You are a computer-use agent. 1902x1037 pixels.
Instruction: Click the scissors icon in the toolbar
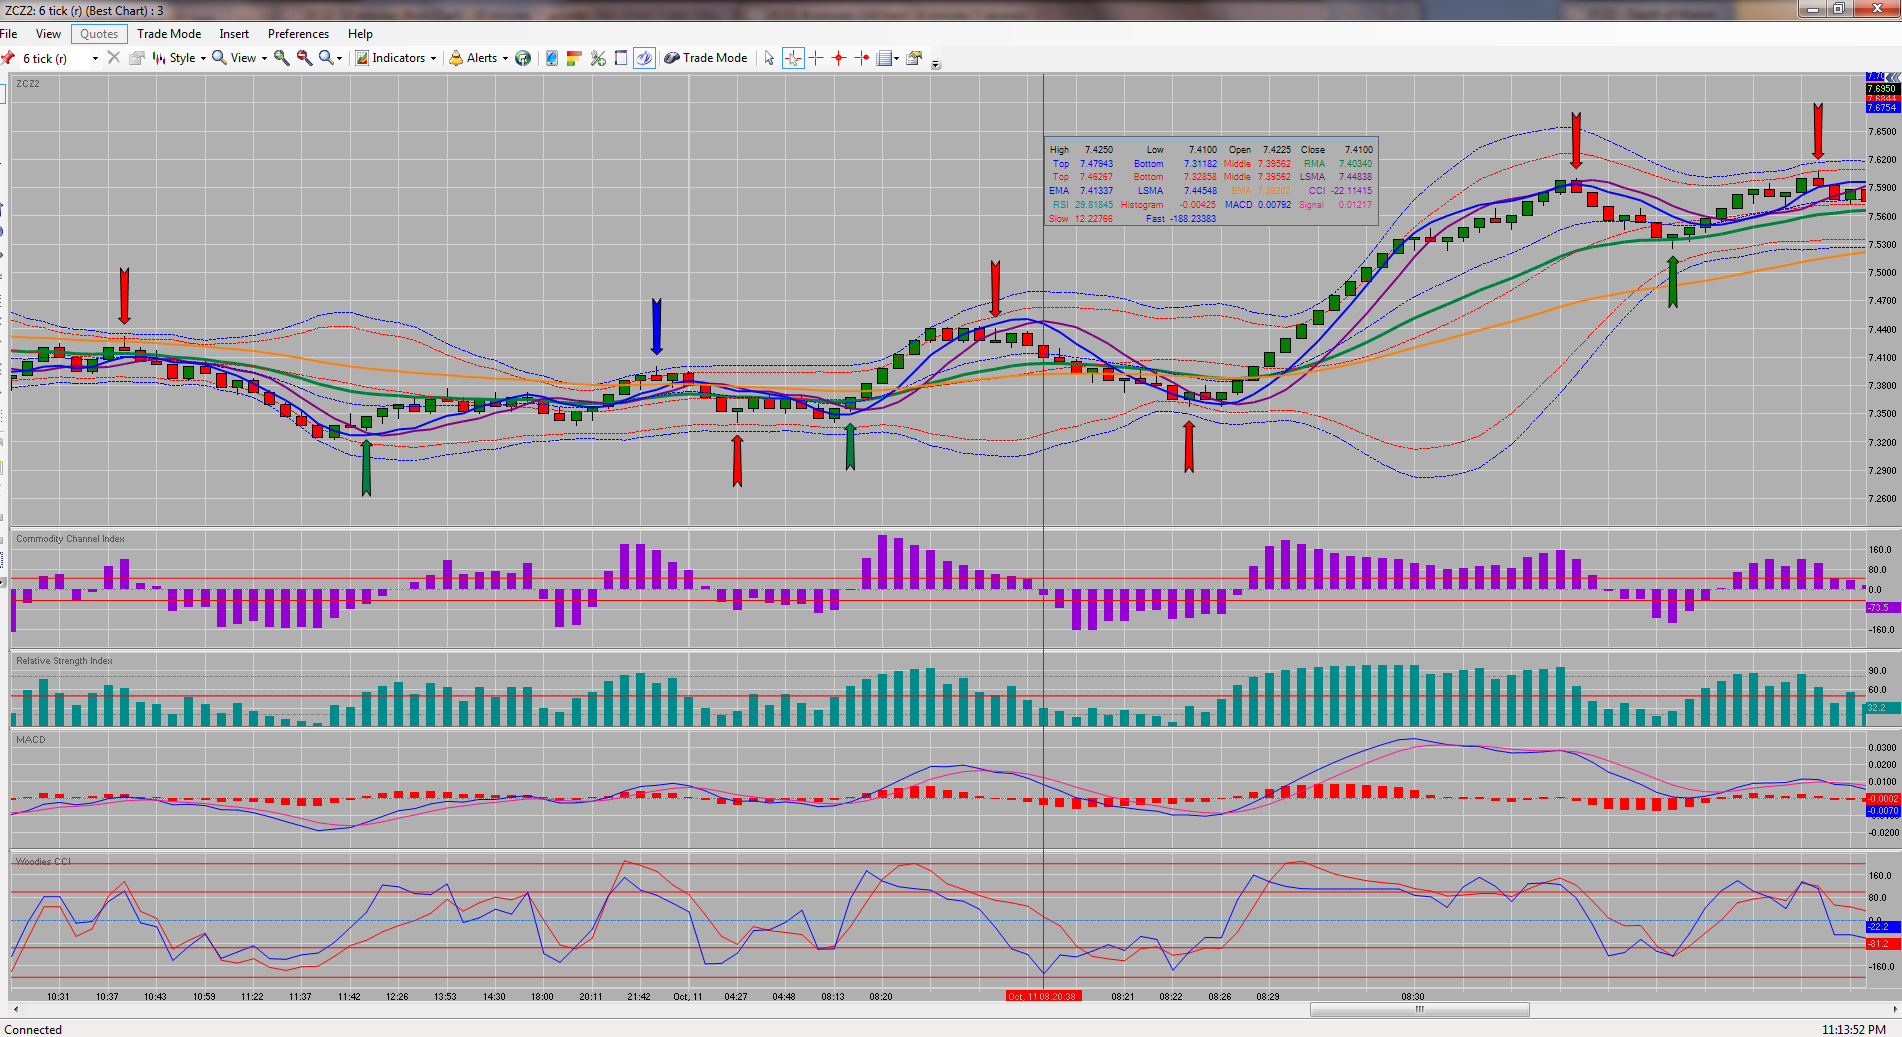598,58
